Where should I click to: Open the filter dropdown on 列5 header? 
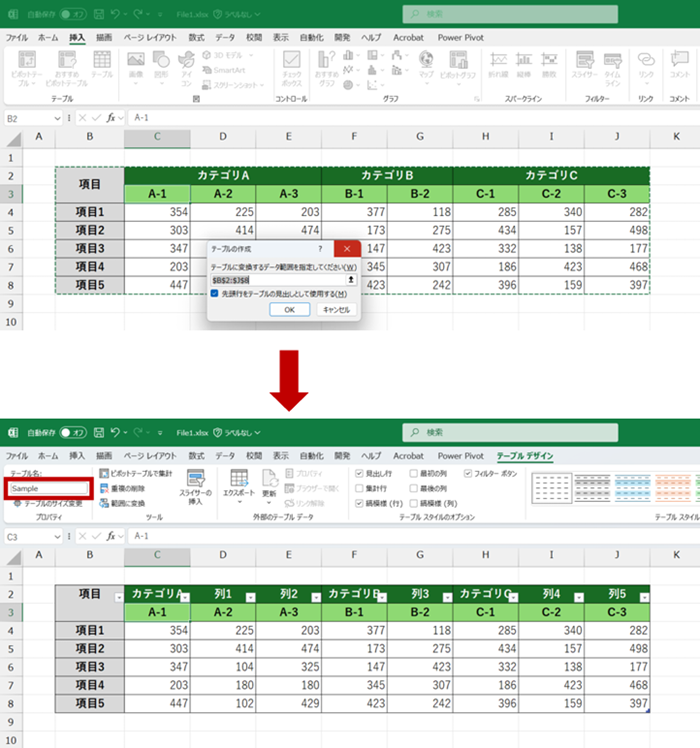pyautogui.click(x=644, y=597)
